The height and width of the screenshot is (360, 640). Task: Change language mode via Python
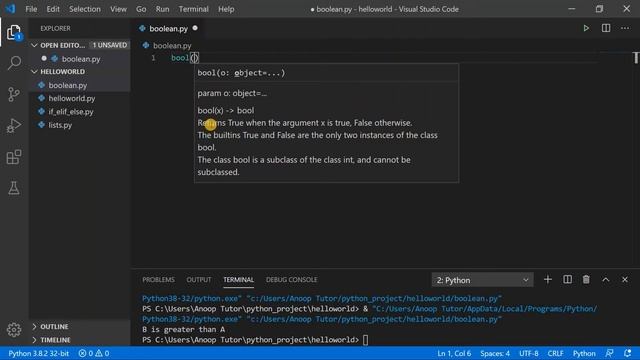(x=584, y=353)
